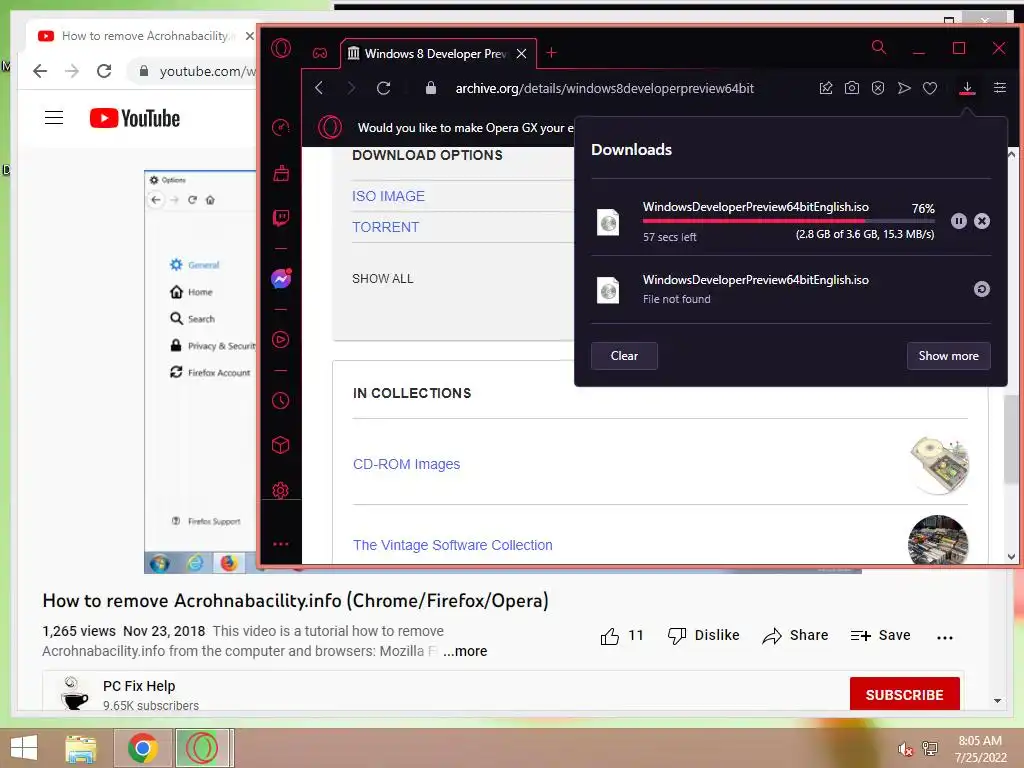Image resolution: width=1024 pixels, height=768 pixels.
Task: Open the PC Fix Help channel name
Action: click(139, 686)
